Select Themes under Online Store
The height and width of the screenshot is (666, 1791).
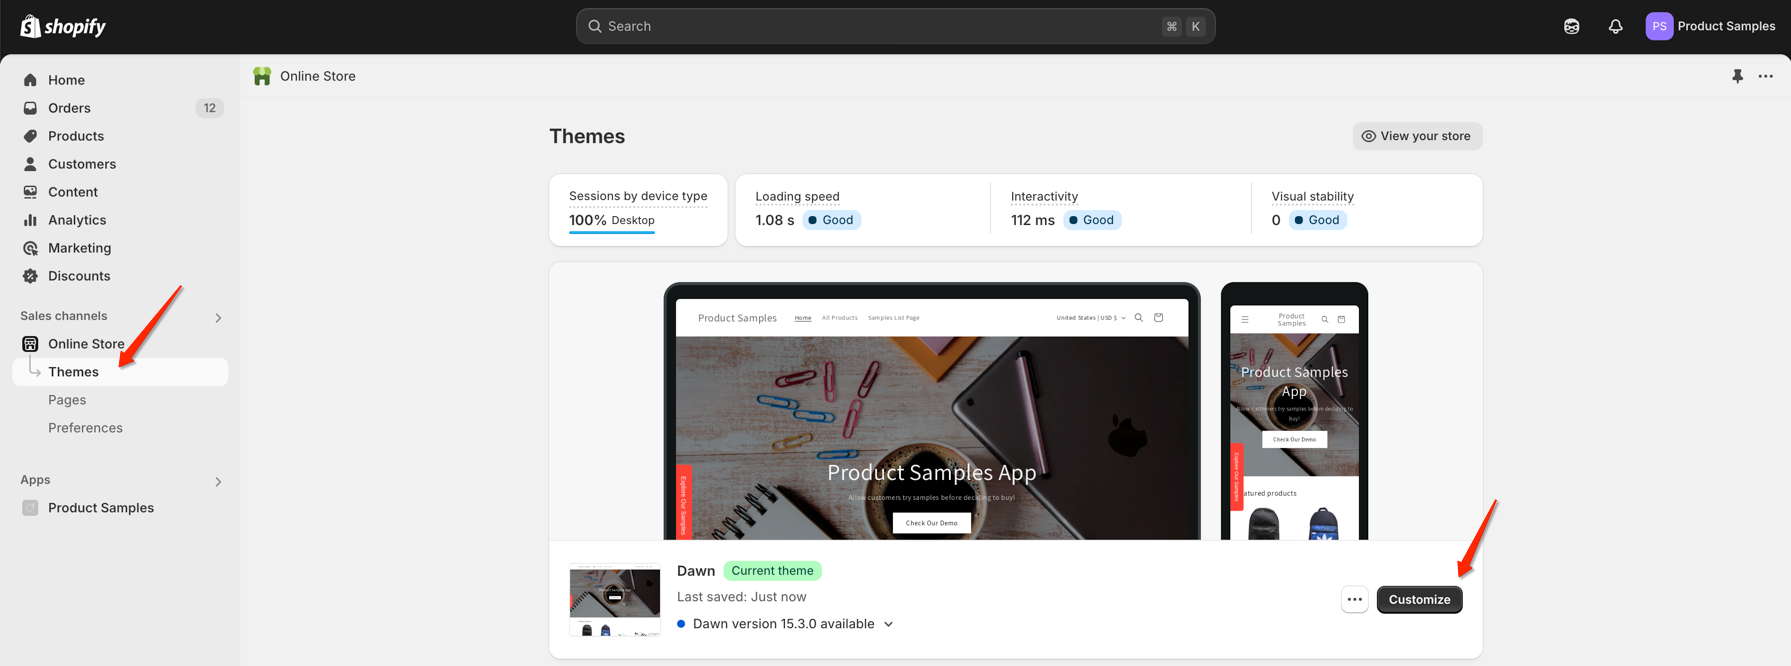point(120,372)
